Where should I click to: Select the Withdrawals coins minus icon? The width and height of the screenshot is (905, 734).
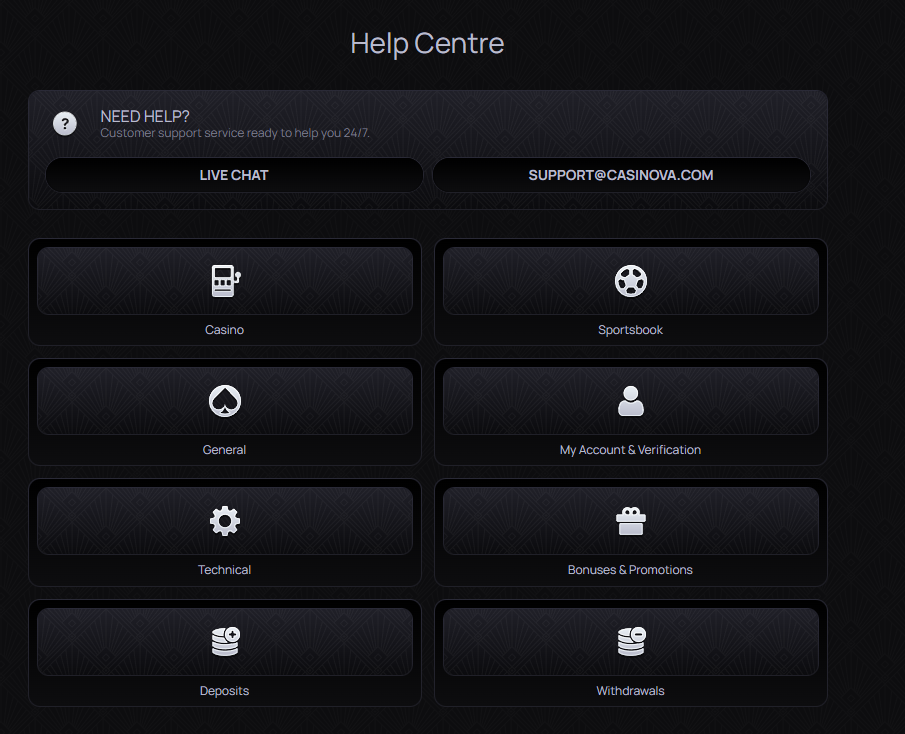631,641
